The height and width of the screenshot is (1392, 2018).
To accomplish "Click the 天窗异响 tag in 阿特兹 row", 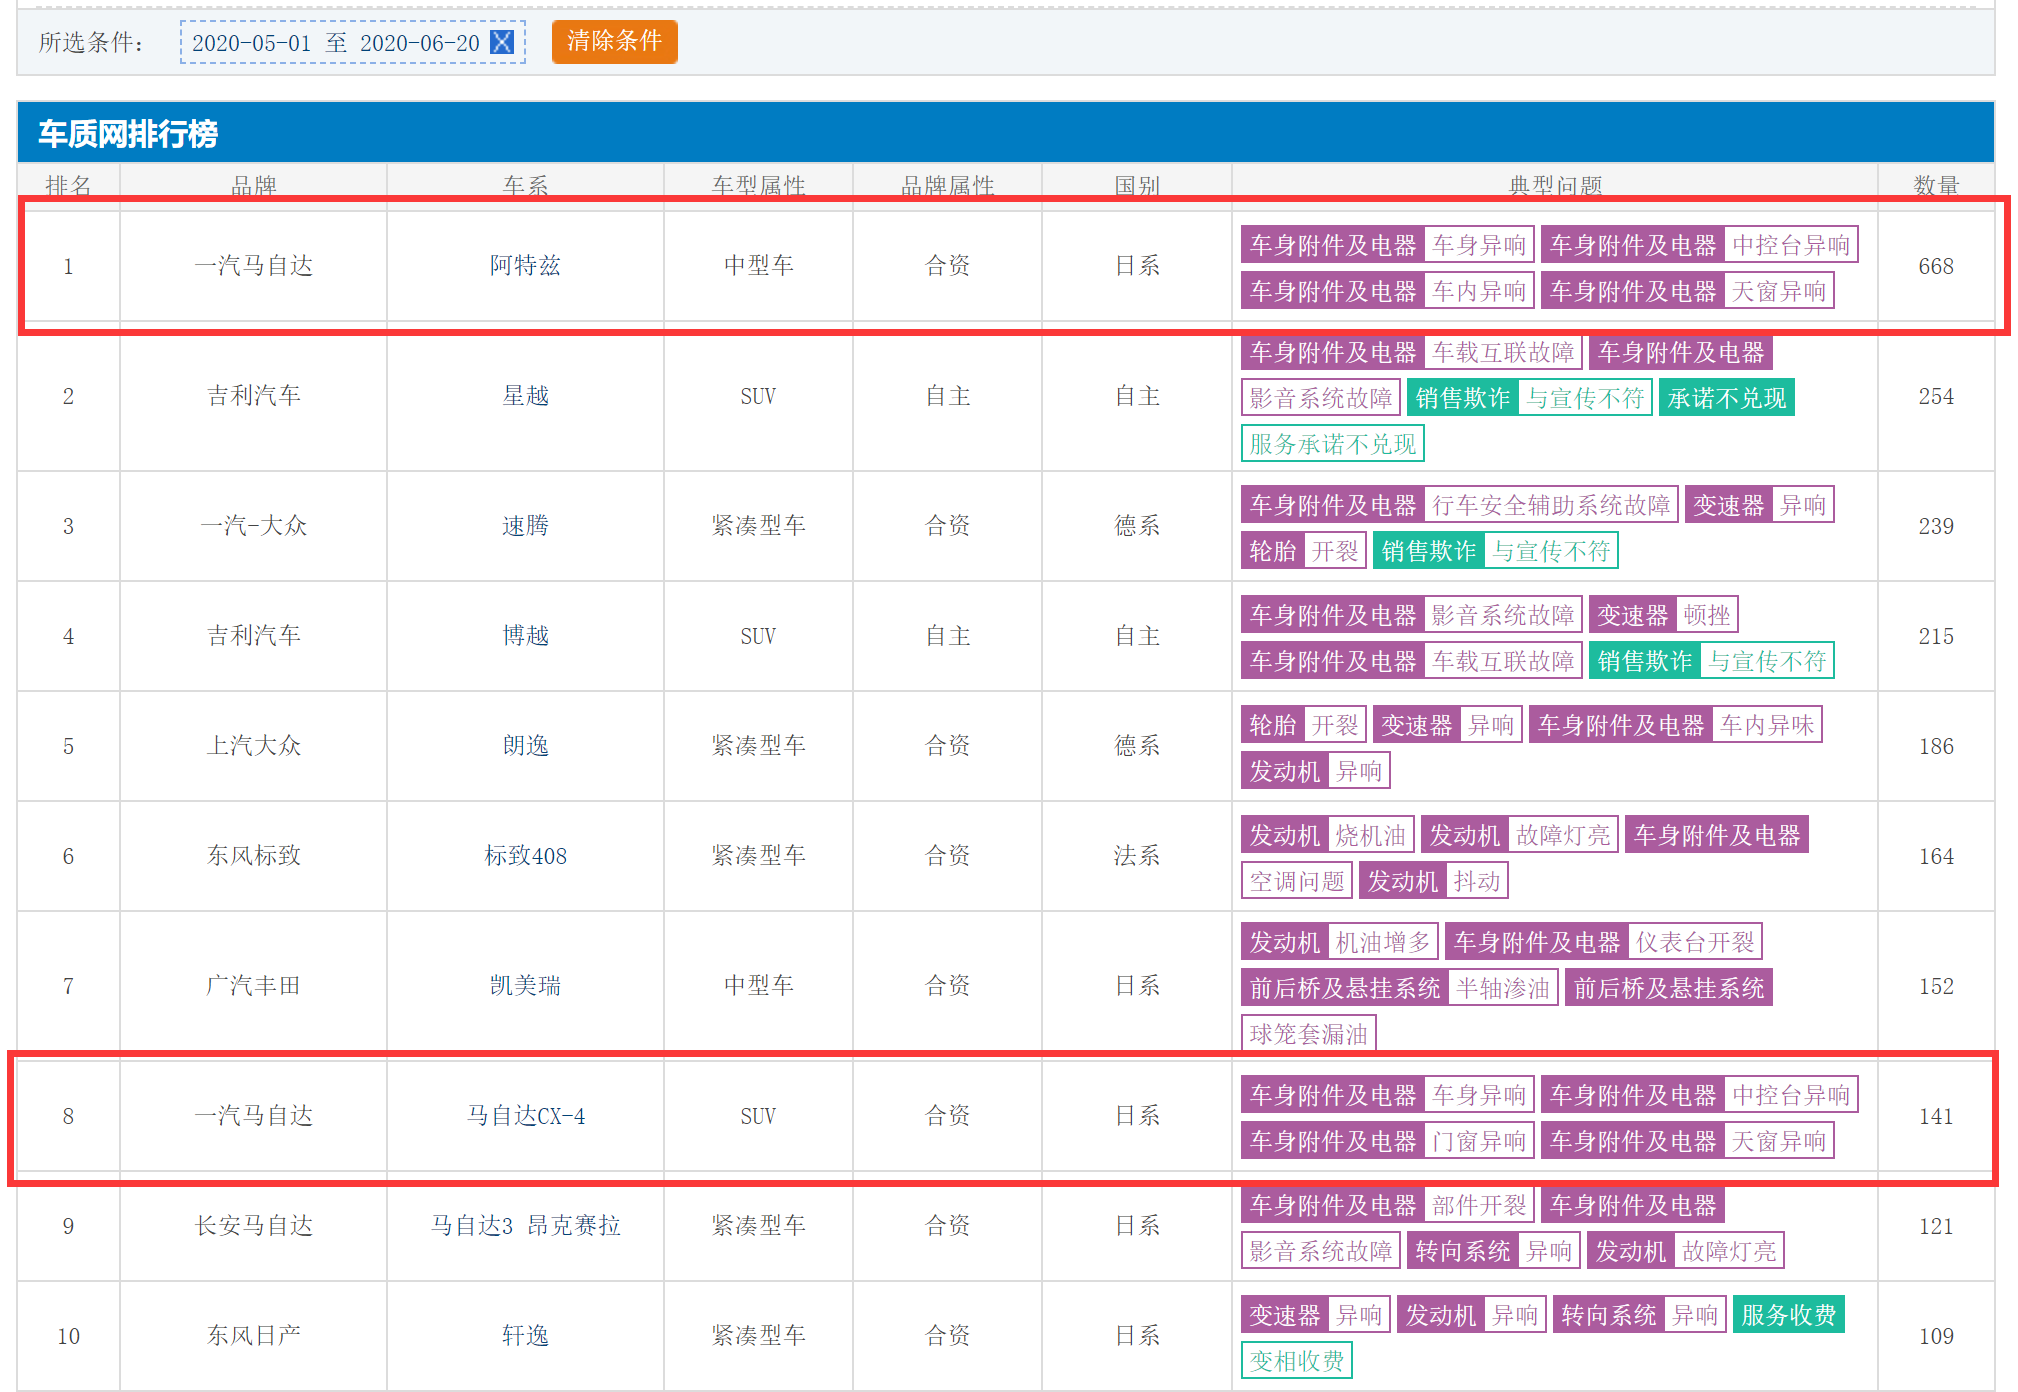I will (x=1778, y=291).
